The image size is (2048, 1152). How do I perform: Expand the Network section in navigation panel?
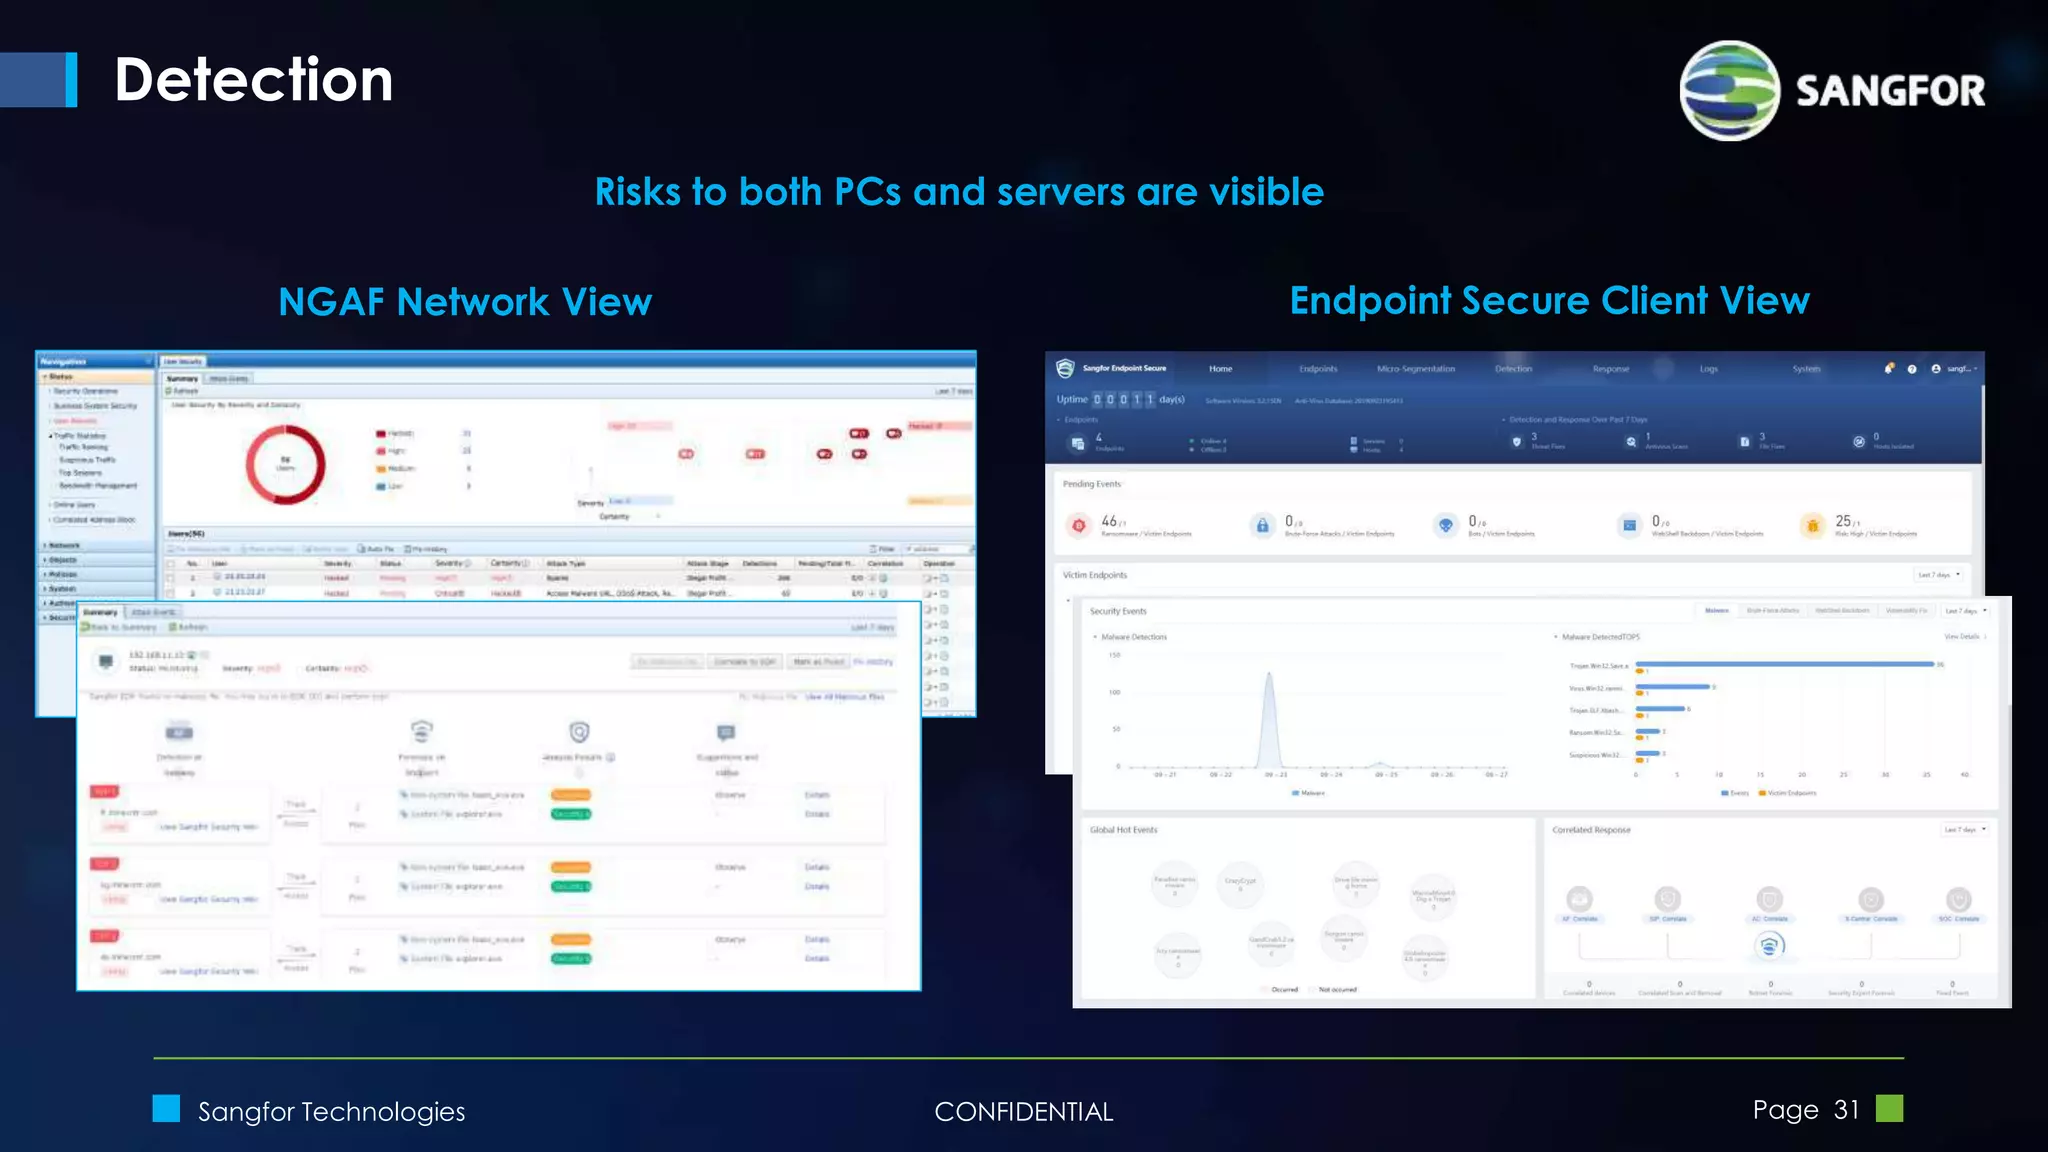pos(64,546)
